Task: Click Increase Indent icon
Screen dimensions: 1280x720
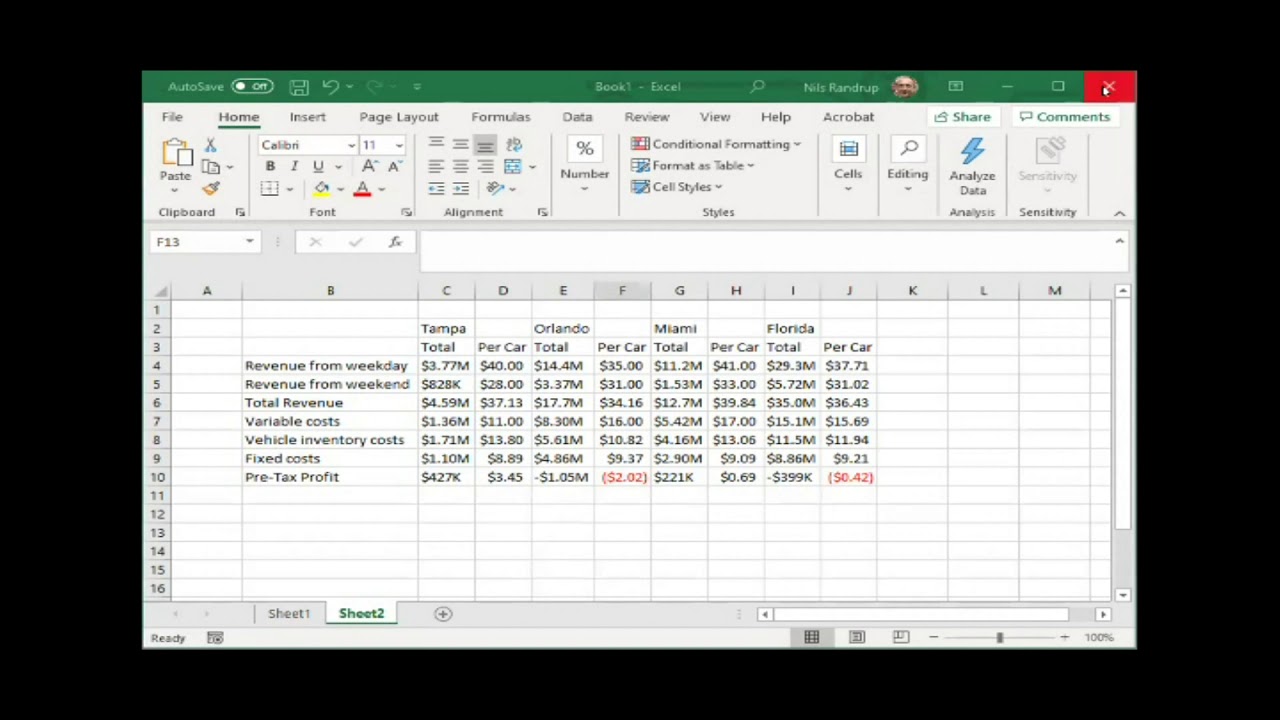Action: 460,188
